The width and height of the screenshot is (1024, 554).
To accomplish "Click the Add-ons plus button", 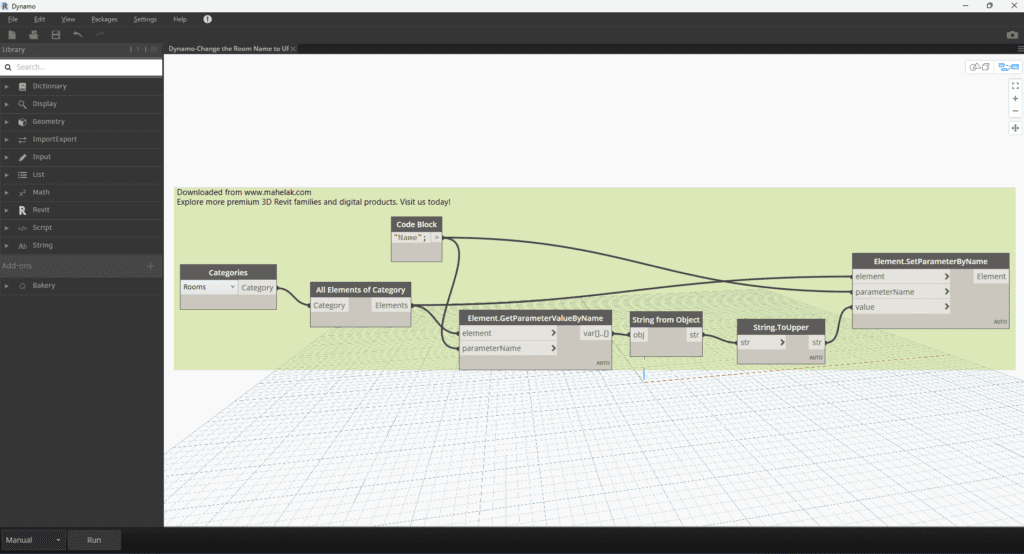I will coord(150,266).
